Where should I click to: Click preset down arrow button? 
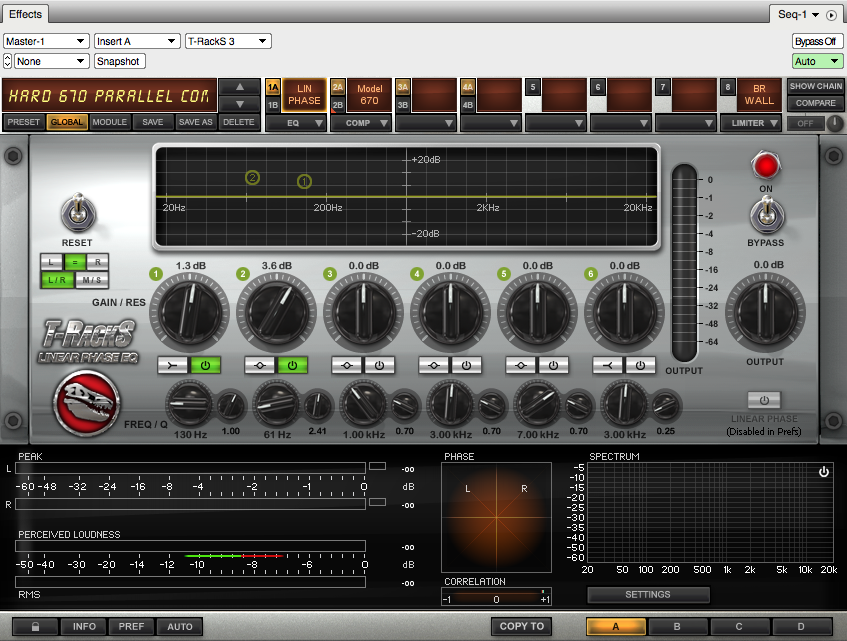(x=240, y=104)
